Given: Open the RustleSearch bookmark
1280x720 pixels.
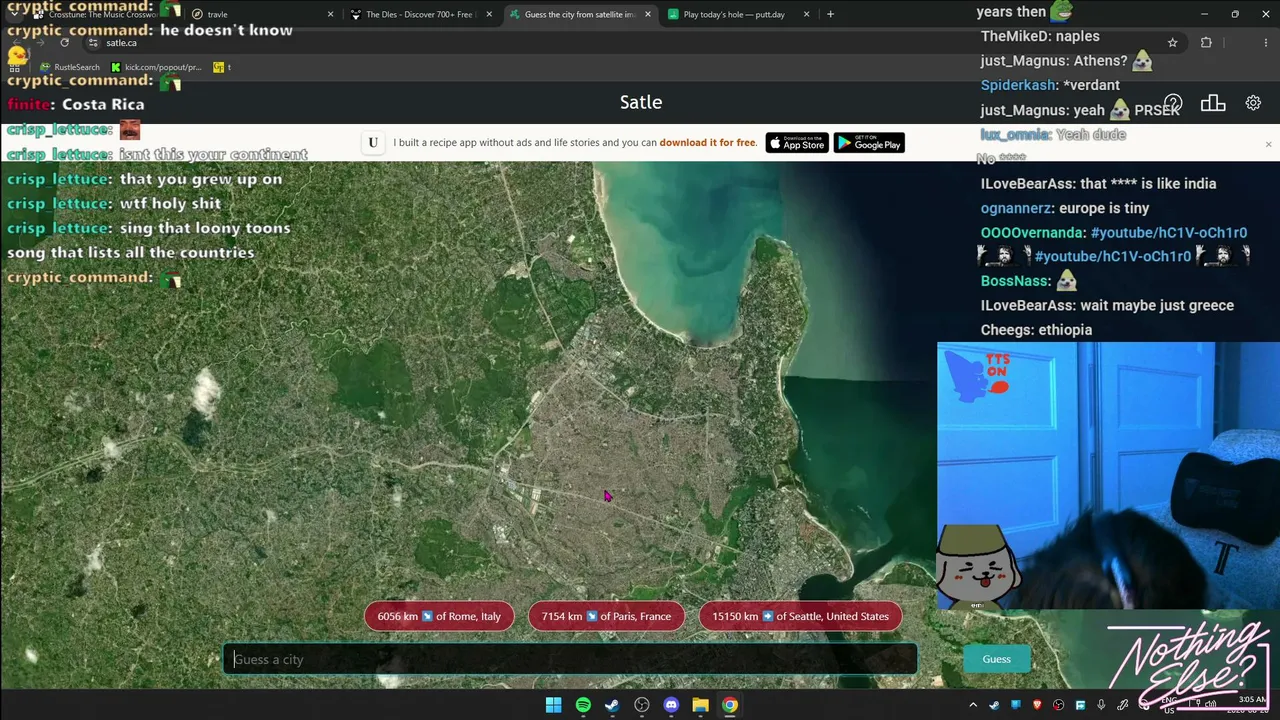Looking at the screenshot, I should click(70, 67).
